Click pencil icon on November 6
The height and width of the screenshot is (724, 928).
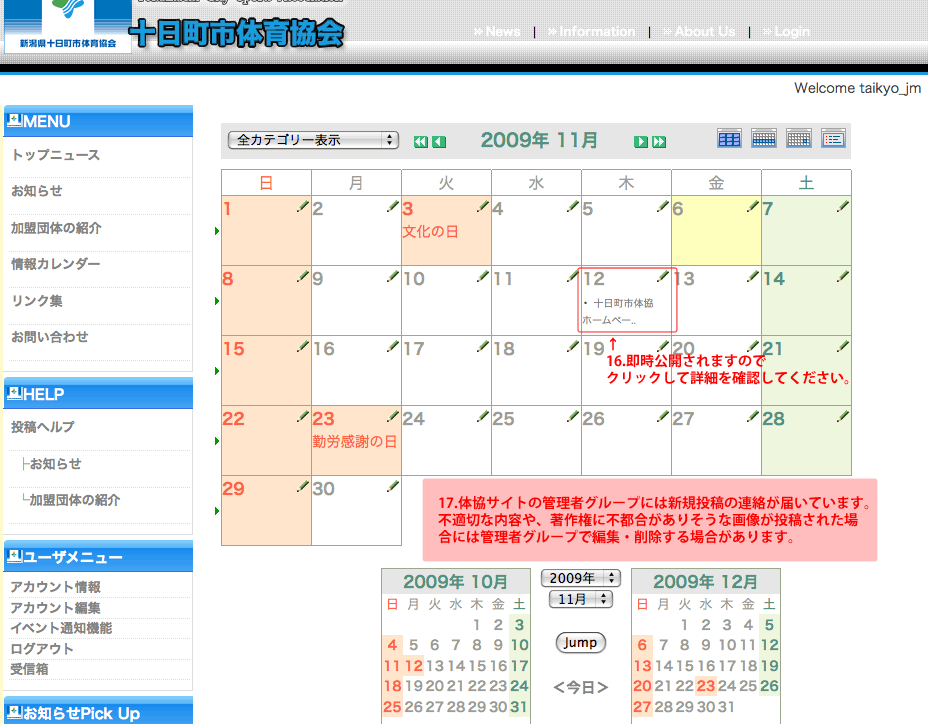click(753, 206)
